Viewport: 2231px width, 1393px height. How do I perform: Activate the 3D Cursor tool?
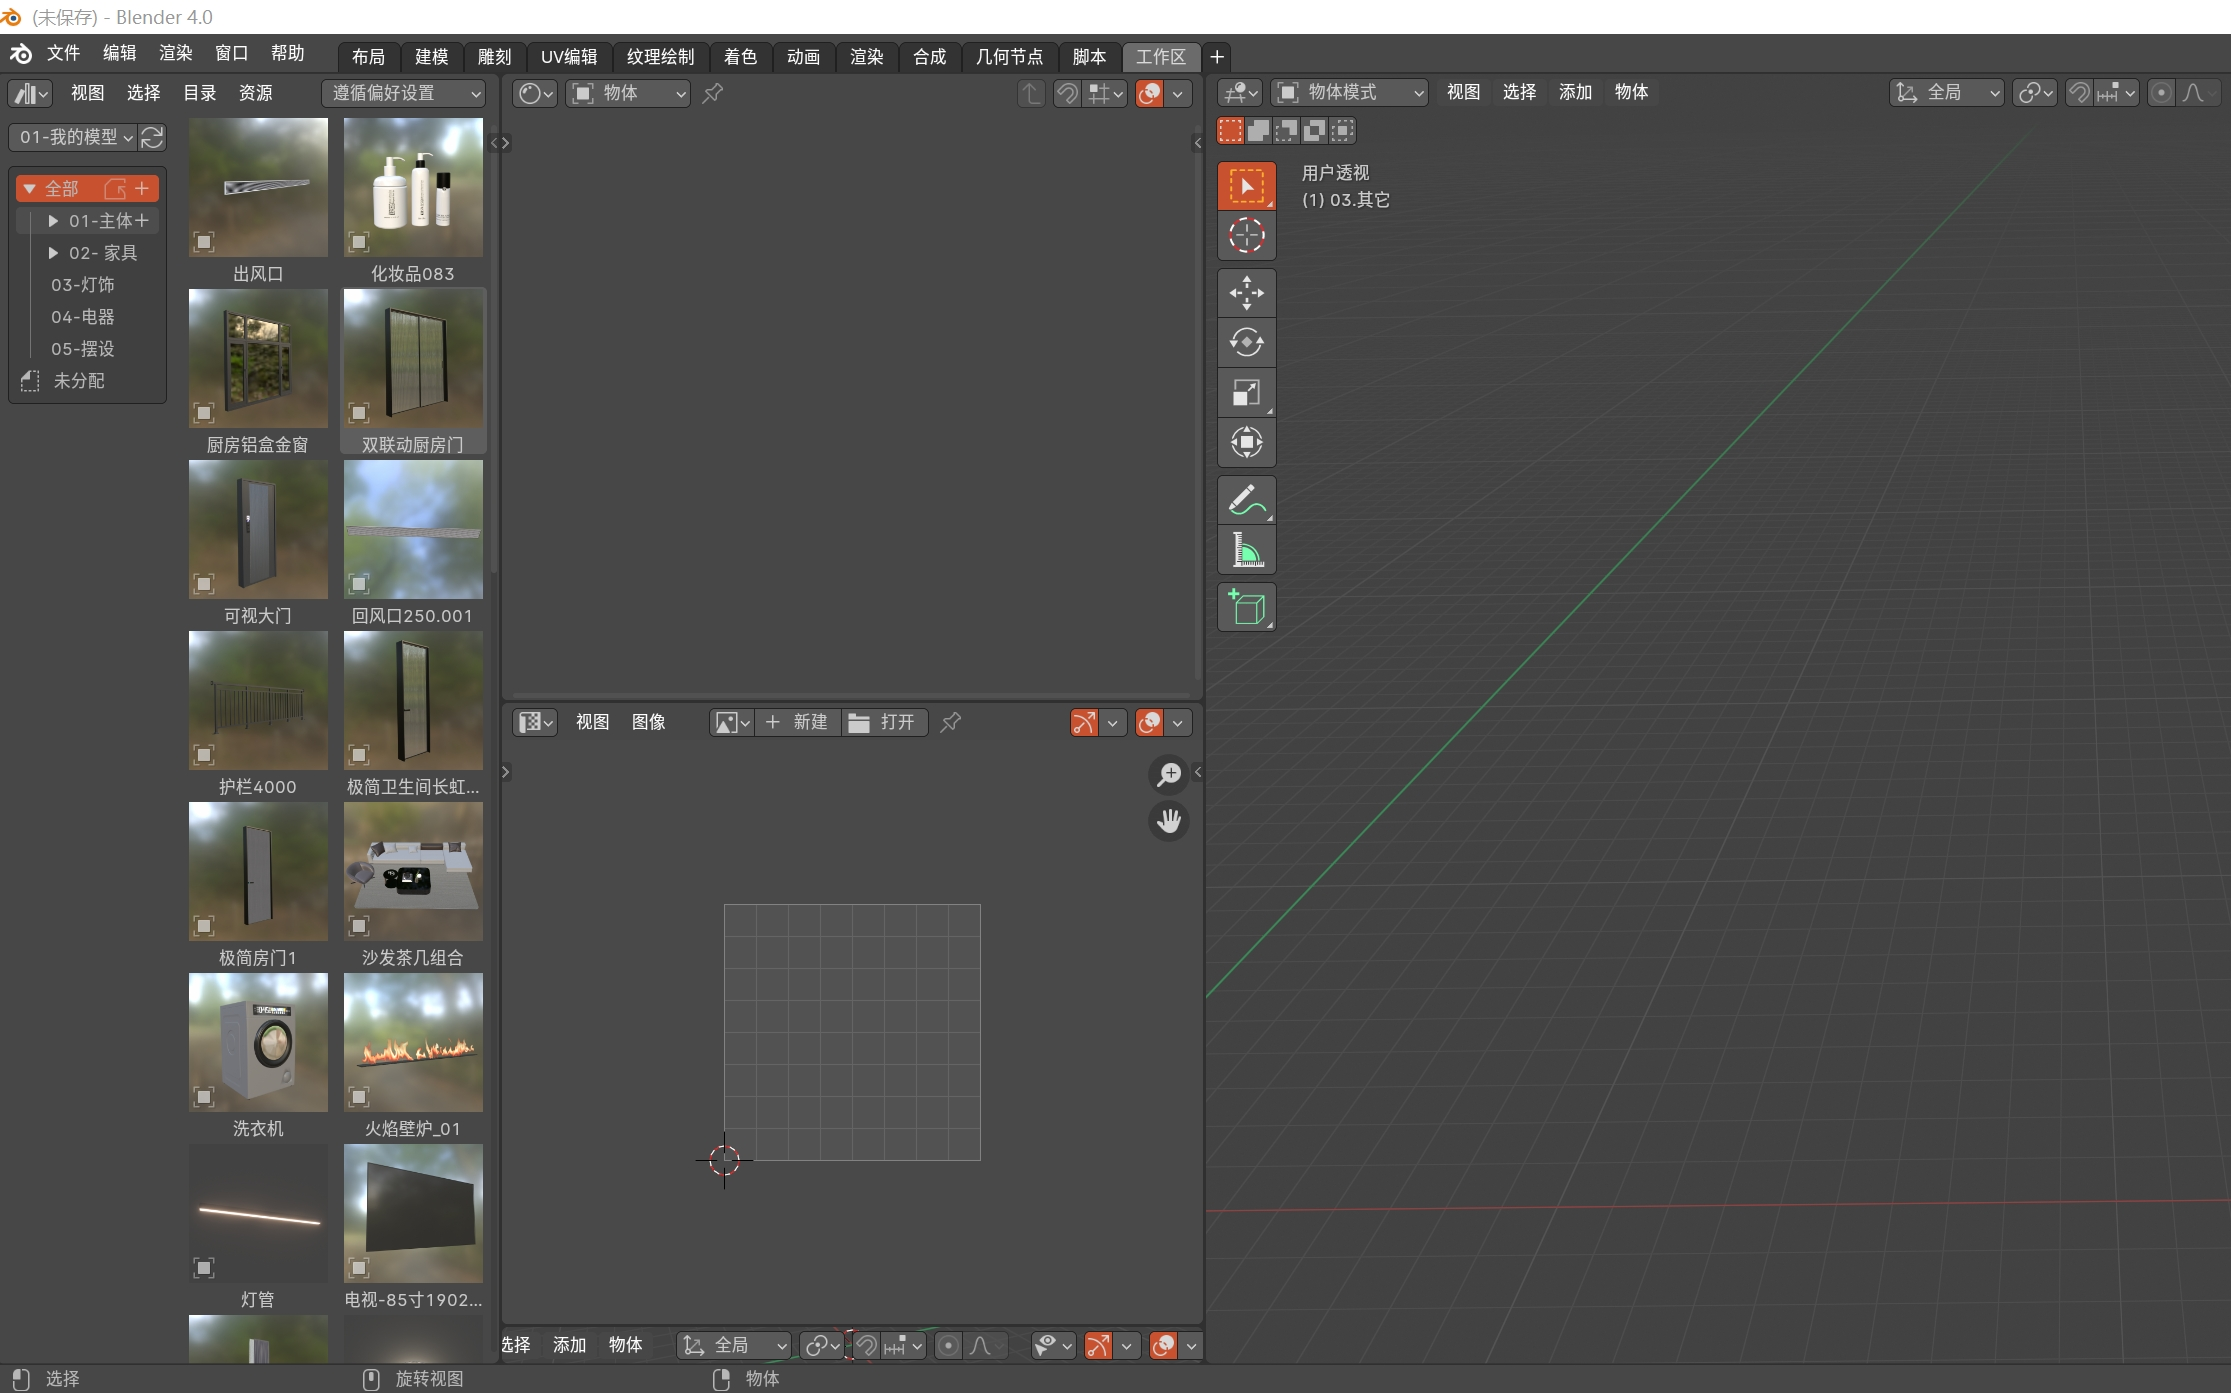pyautogui.click(x=1246, y=236)
